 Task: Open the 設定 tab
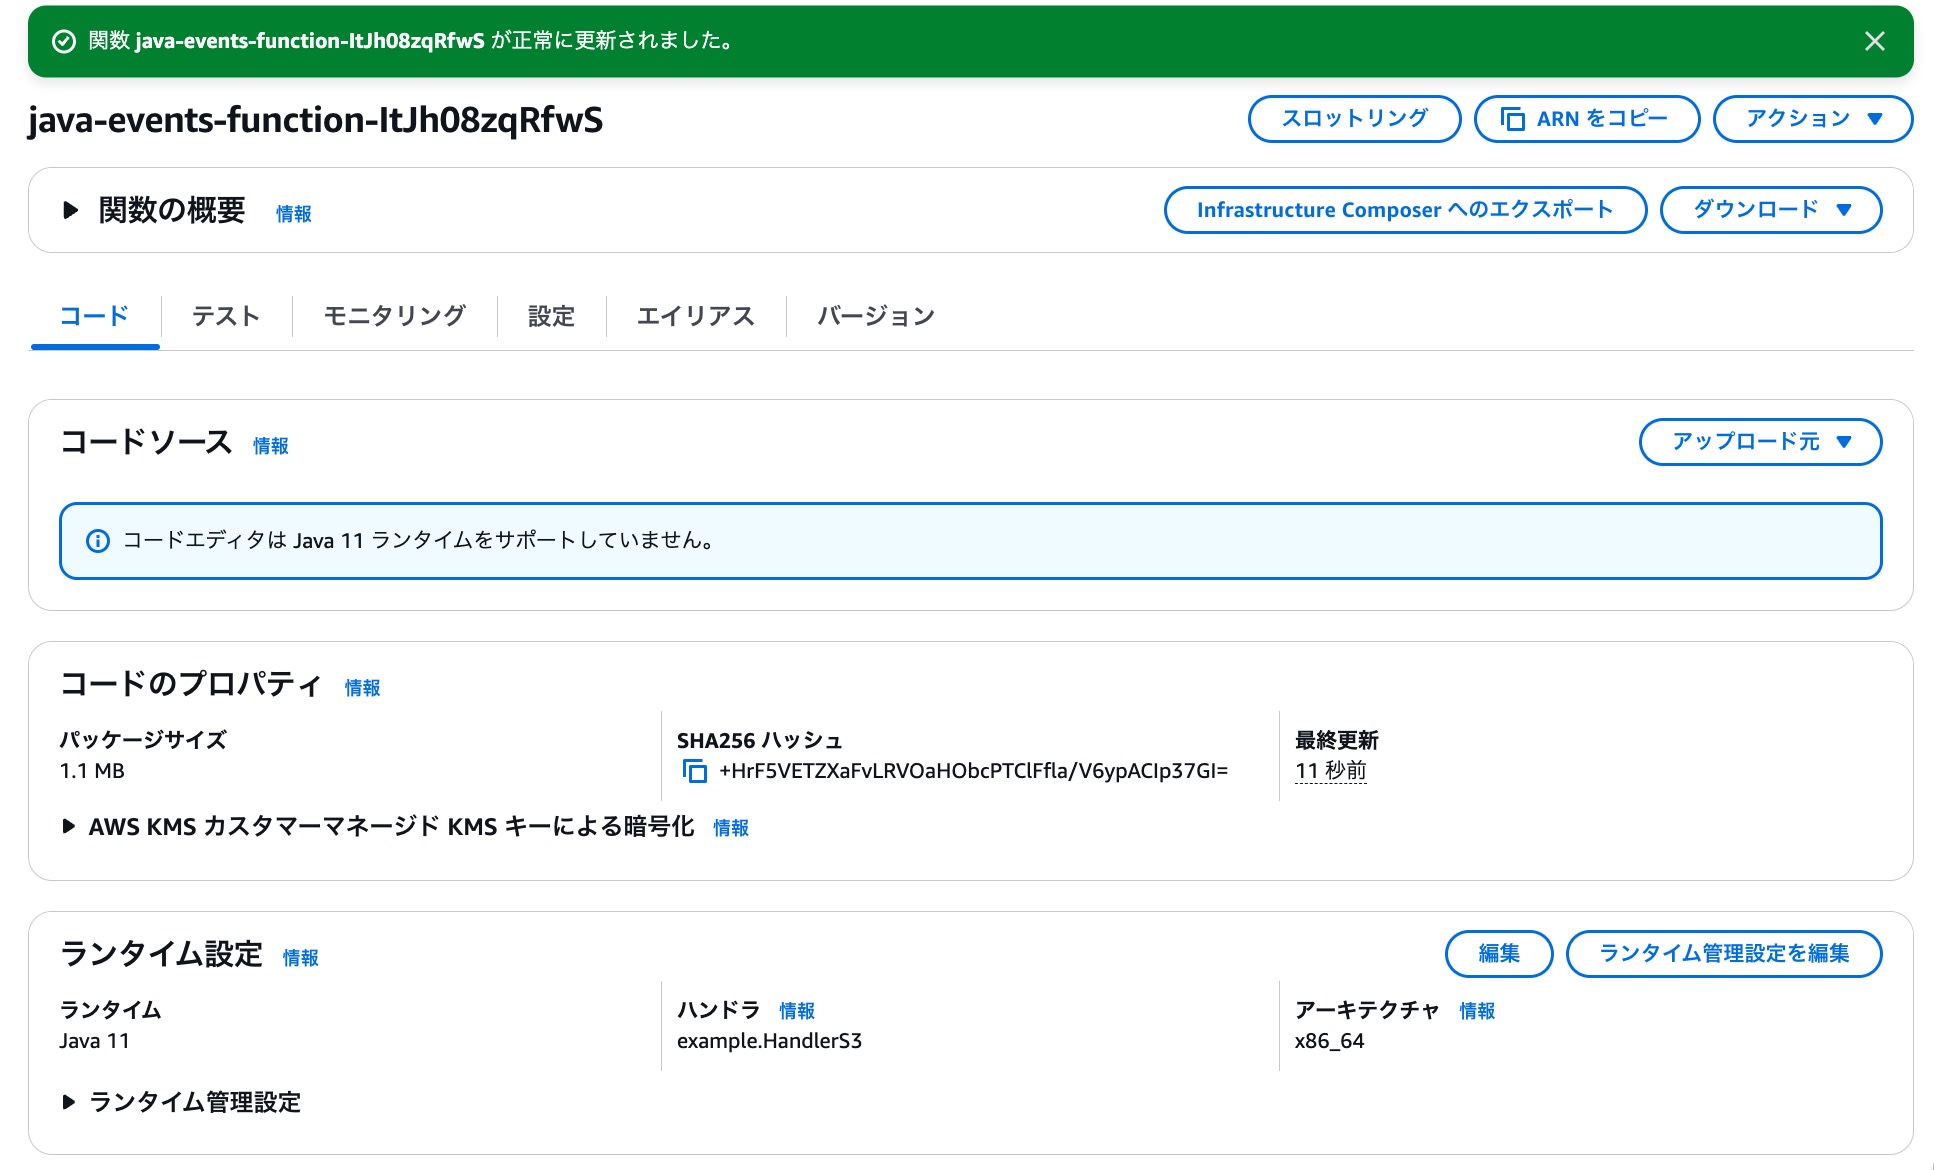(x=551, y=317)
